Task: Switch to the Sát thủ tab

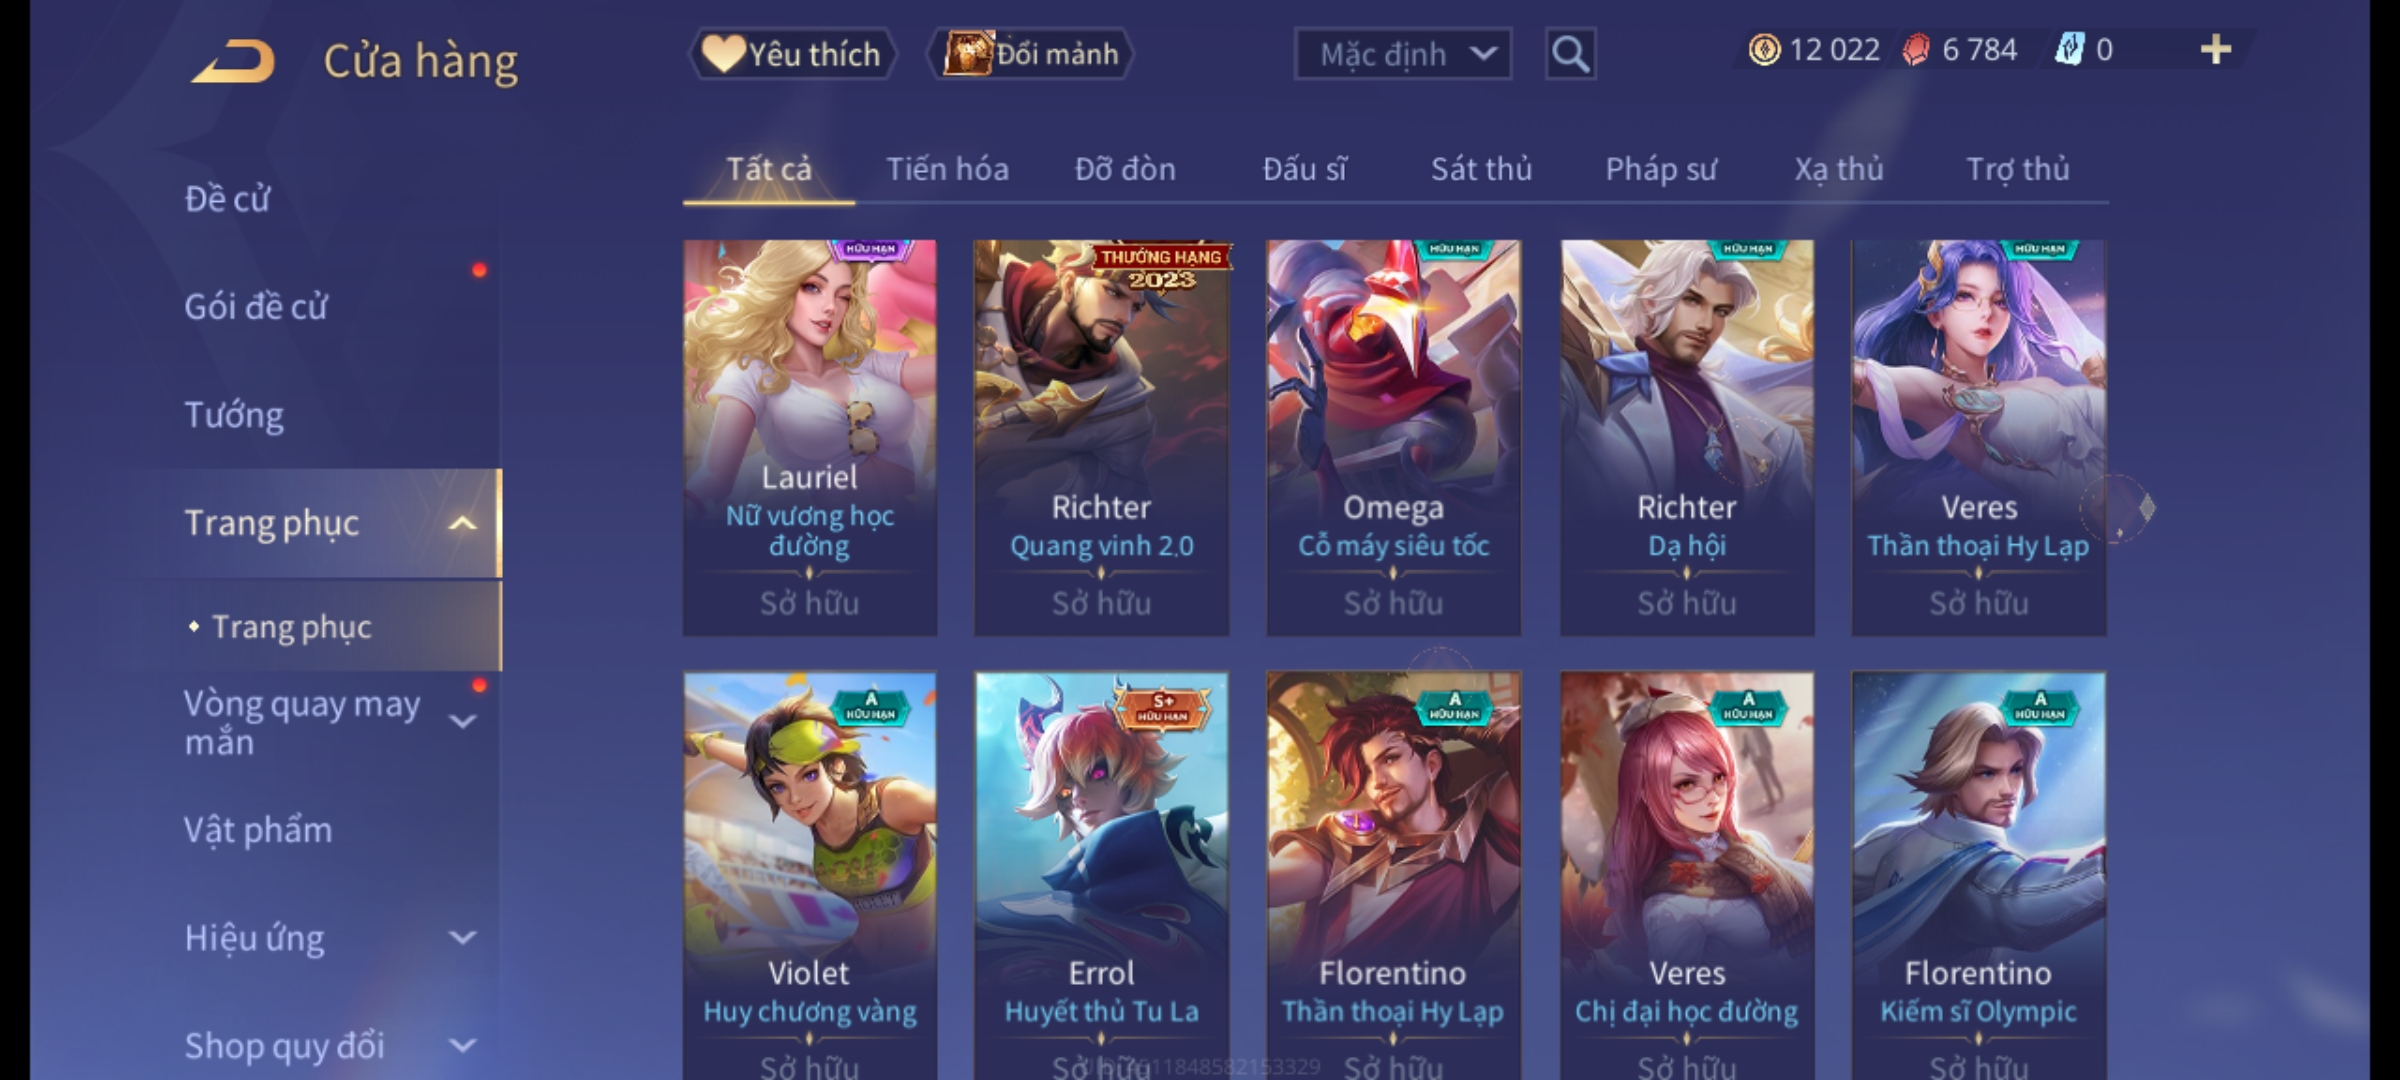Action: (1481, 169)
